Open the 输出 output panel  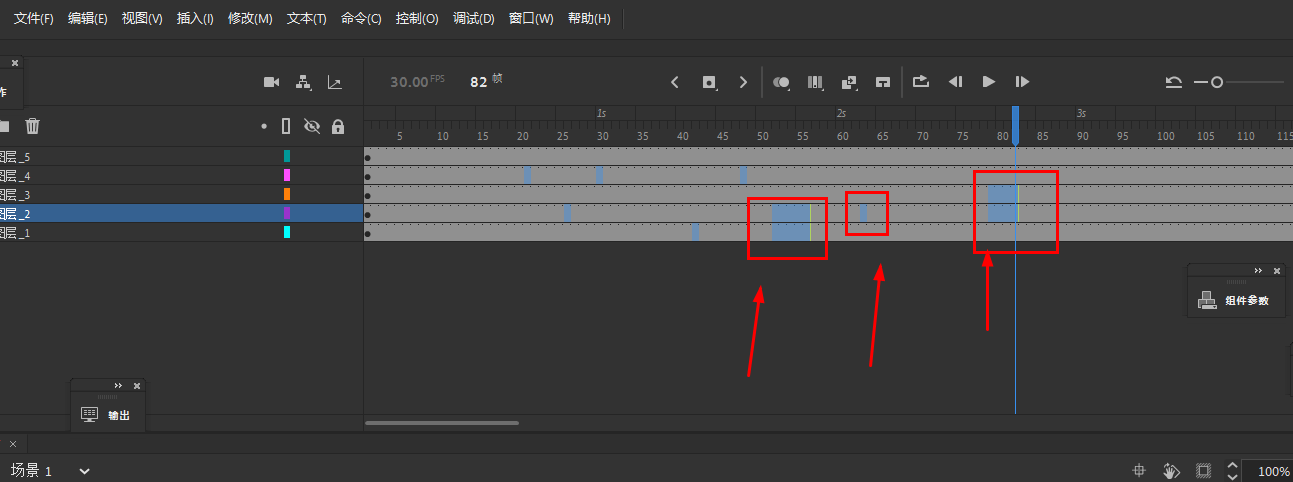[108, 415]
